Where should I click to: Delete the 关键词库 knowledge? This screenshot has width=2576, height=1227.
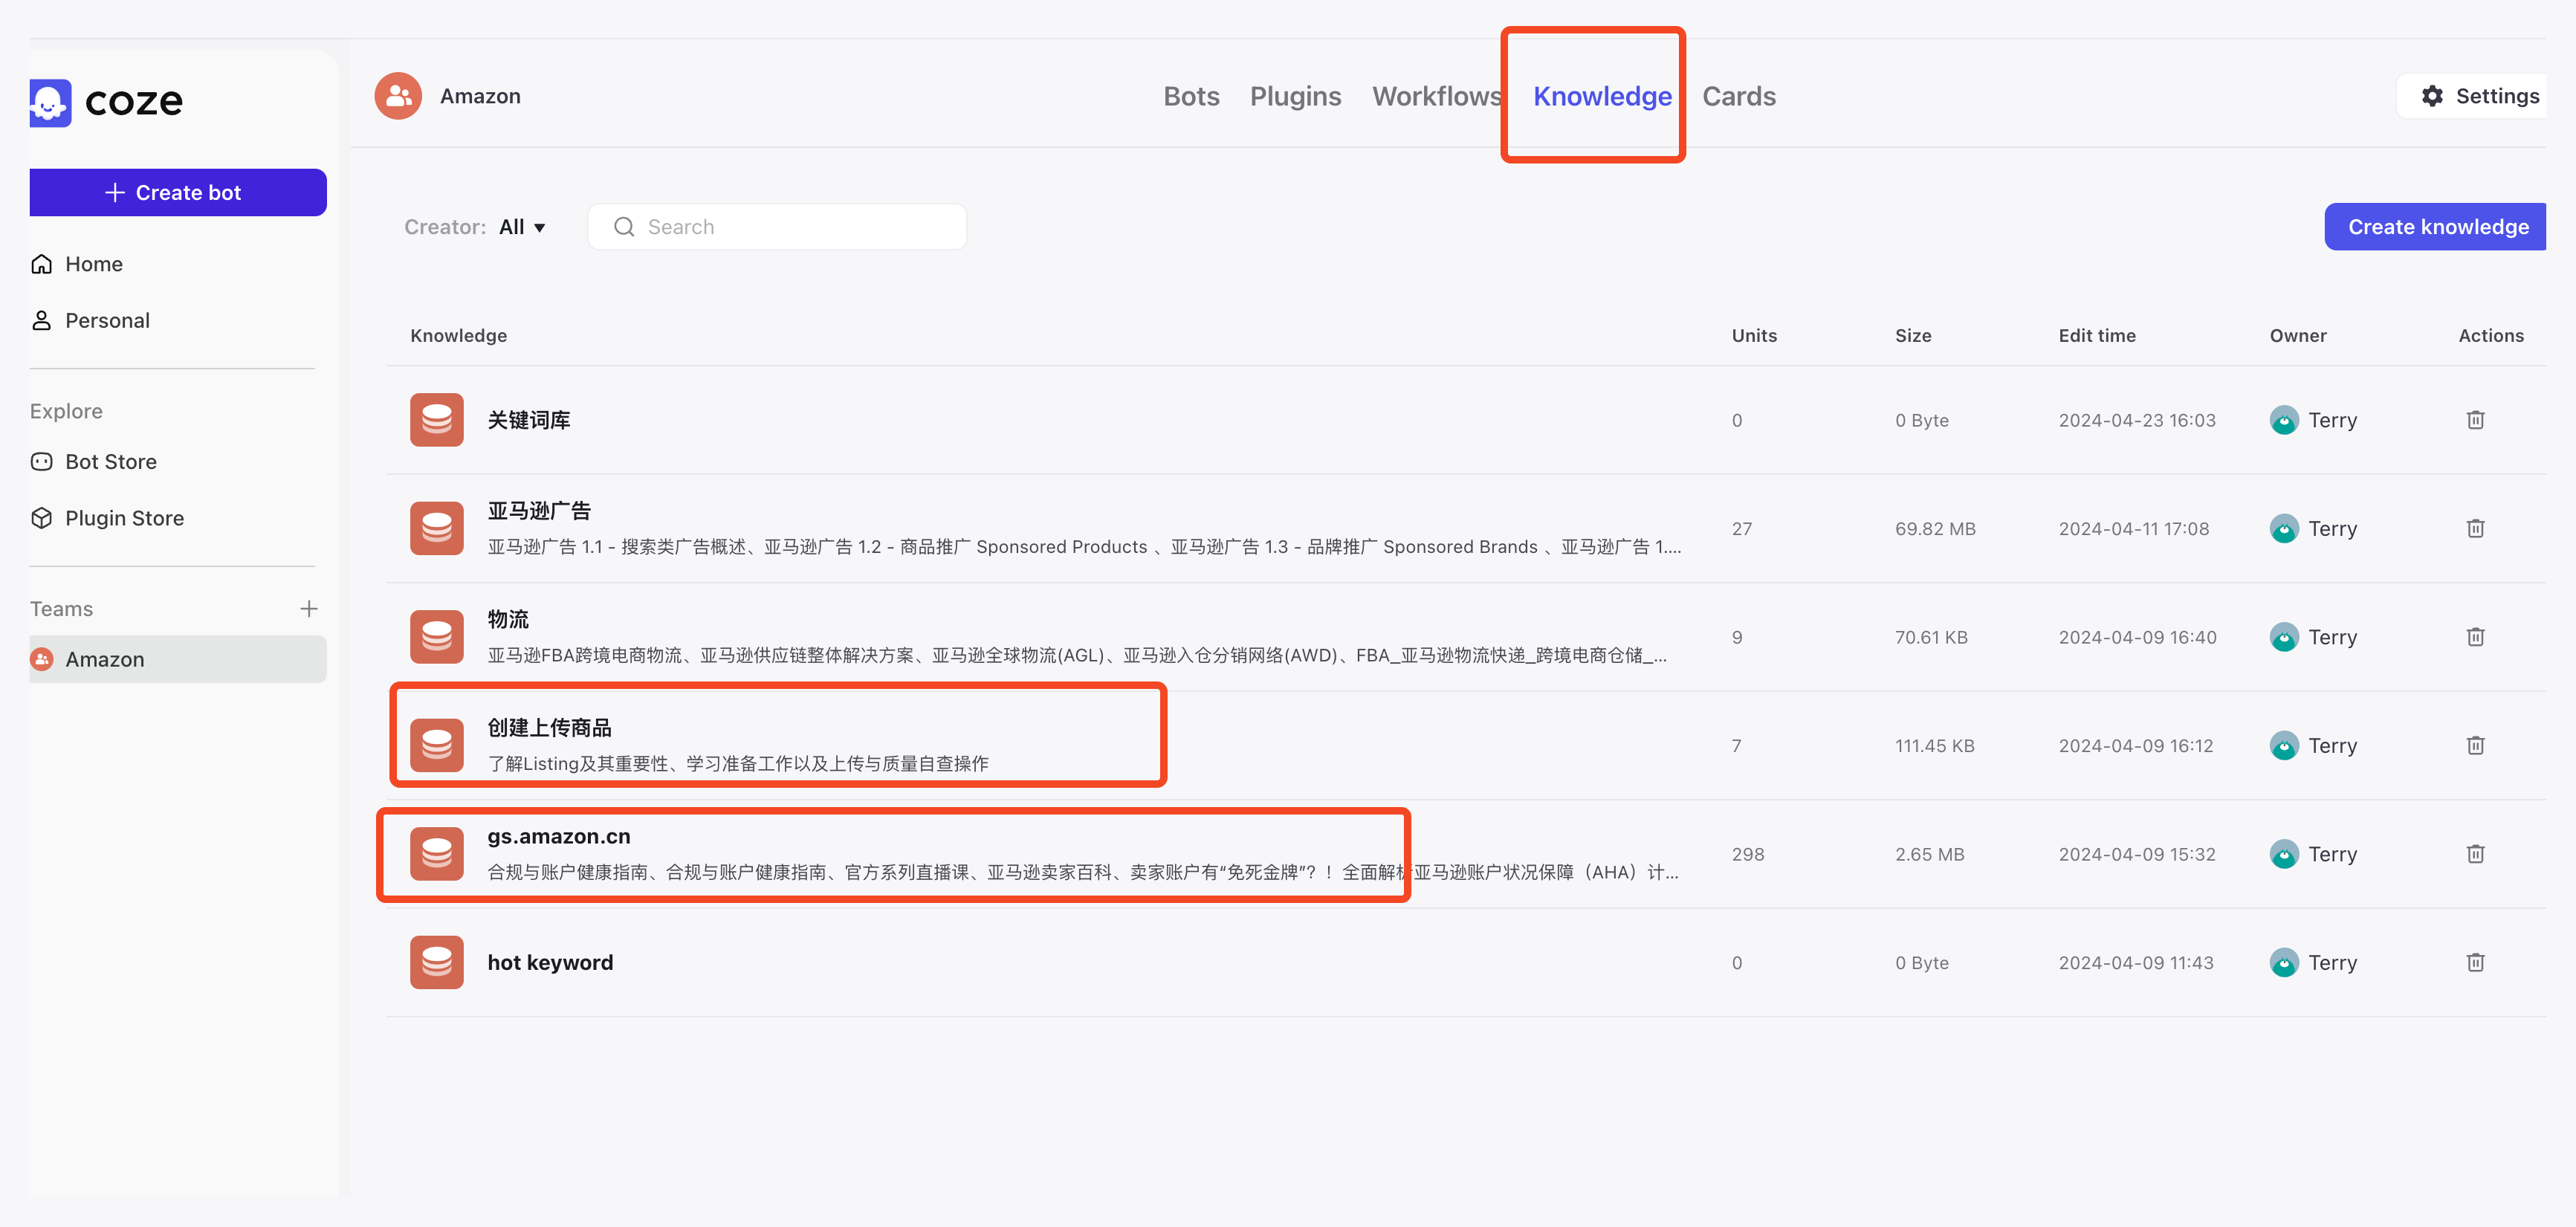tap(2475, 420)
